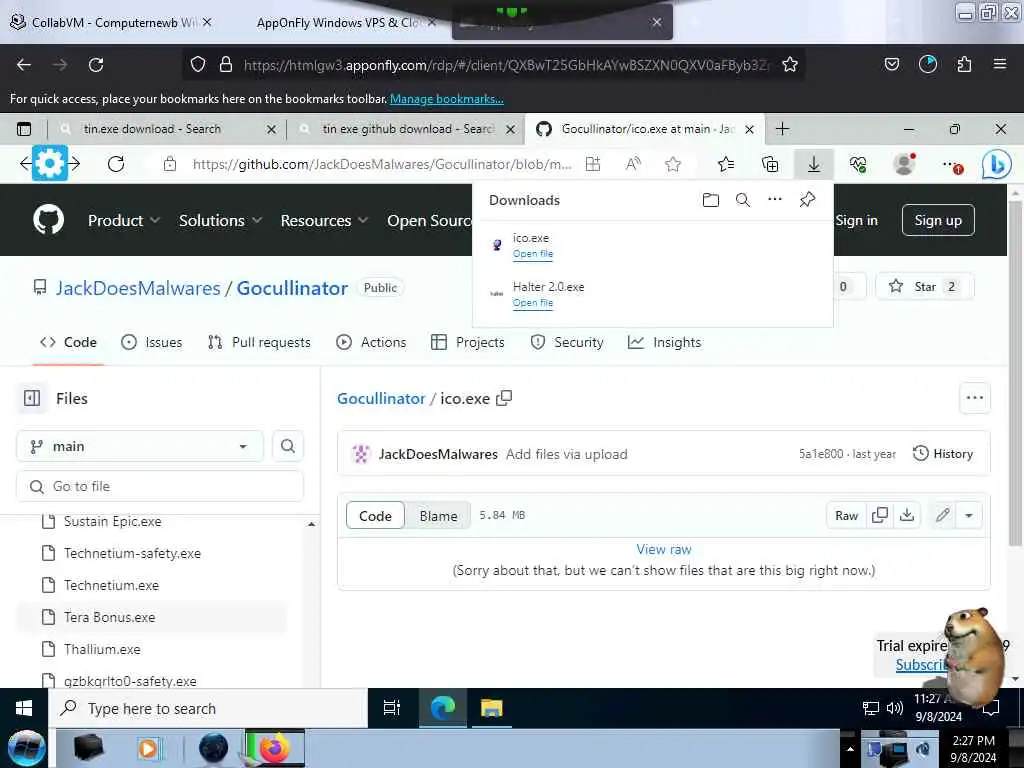This screenshot has height=768, width=1024.
Task: Search downloads with the magnifier icon
Action: pyautogui.click(x=743, y=200)
